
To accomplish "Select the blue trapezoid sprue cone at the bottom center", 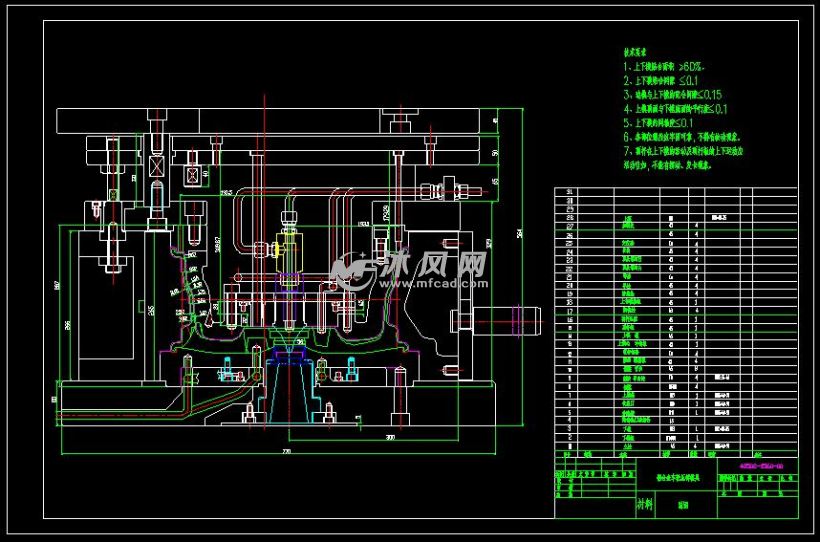I will 288,394.
